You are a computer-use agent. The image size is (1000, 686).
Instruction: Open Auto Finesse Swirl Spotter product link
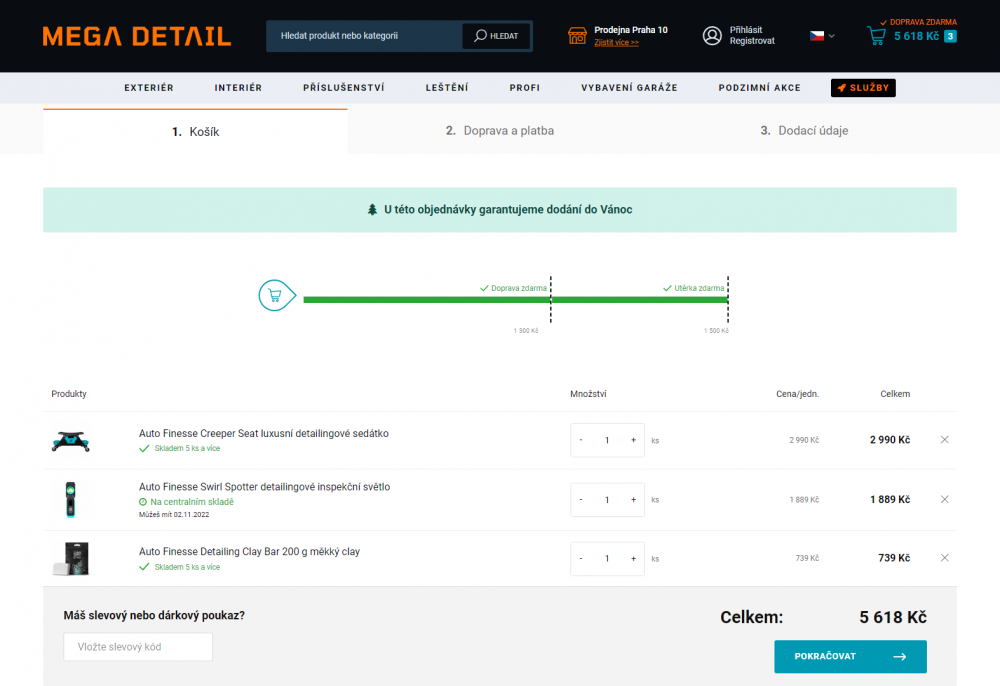[x=265, y=487]
